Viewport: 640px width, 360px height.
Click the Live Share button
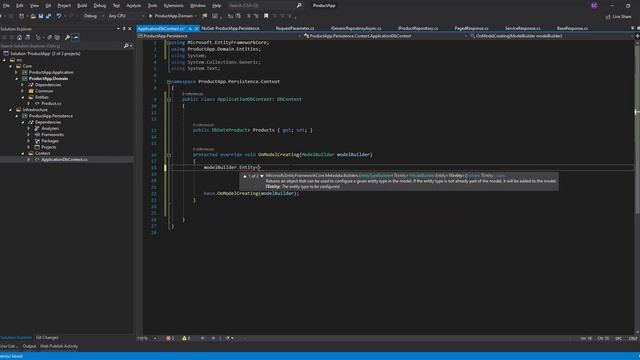tap(618, 17)
